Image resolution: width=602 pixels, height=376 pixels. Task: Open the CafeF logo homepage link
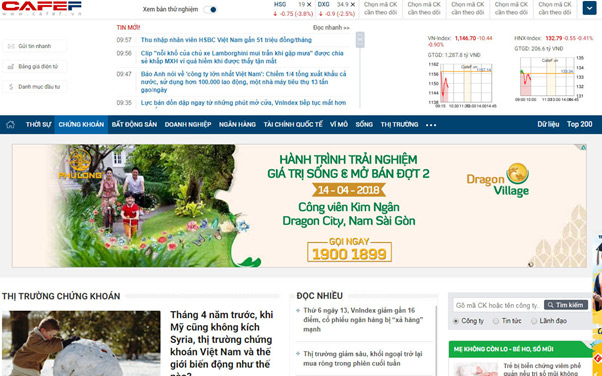(41, 8)
